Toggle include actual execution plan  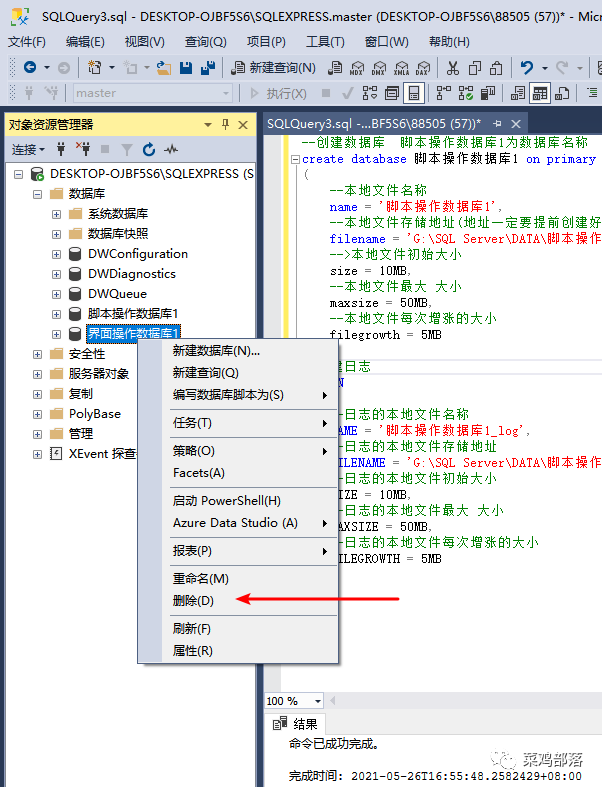click(444, 93)
